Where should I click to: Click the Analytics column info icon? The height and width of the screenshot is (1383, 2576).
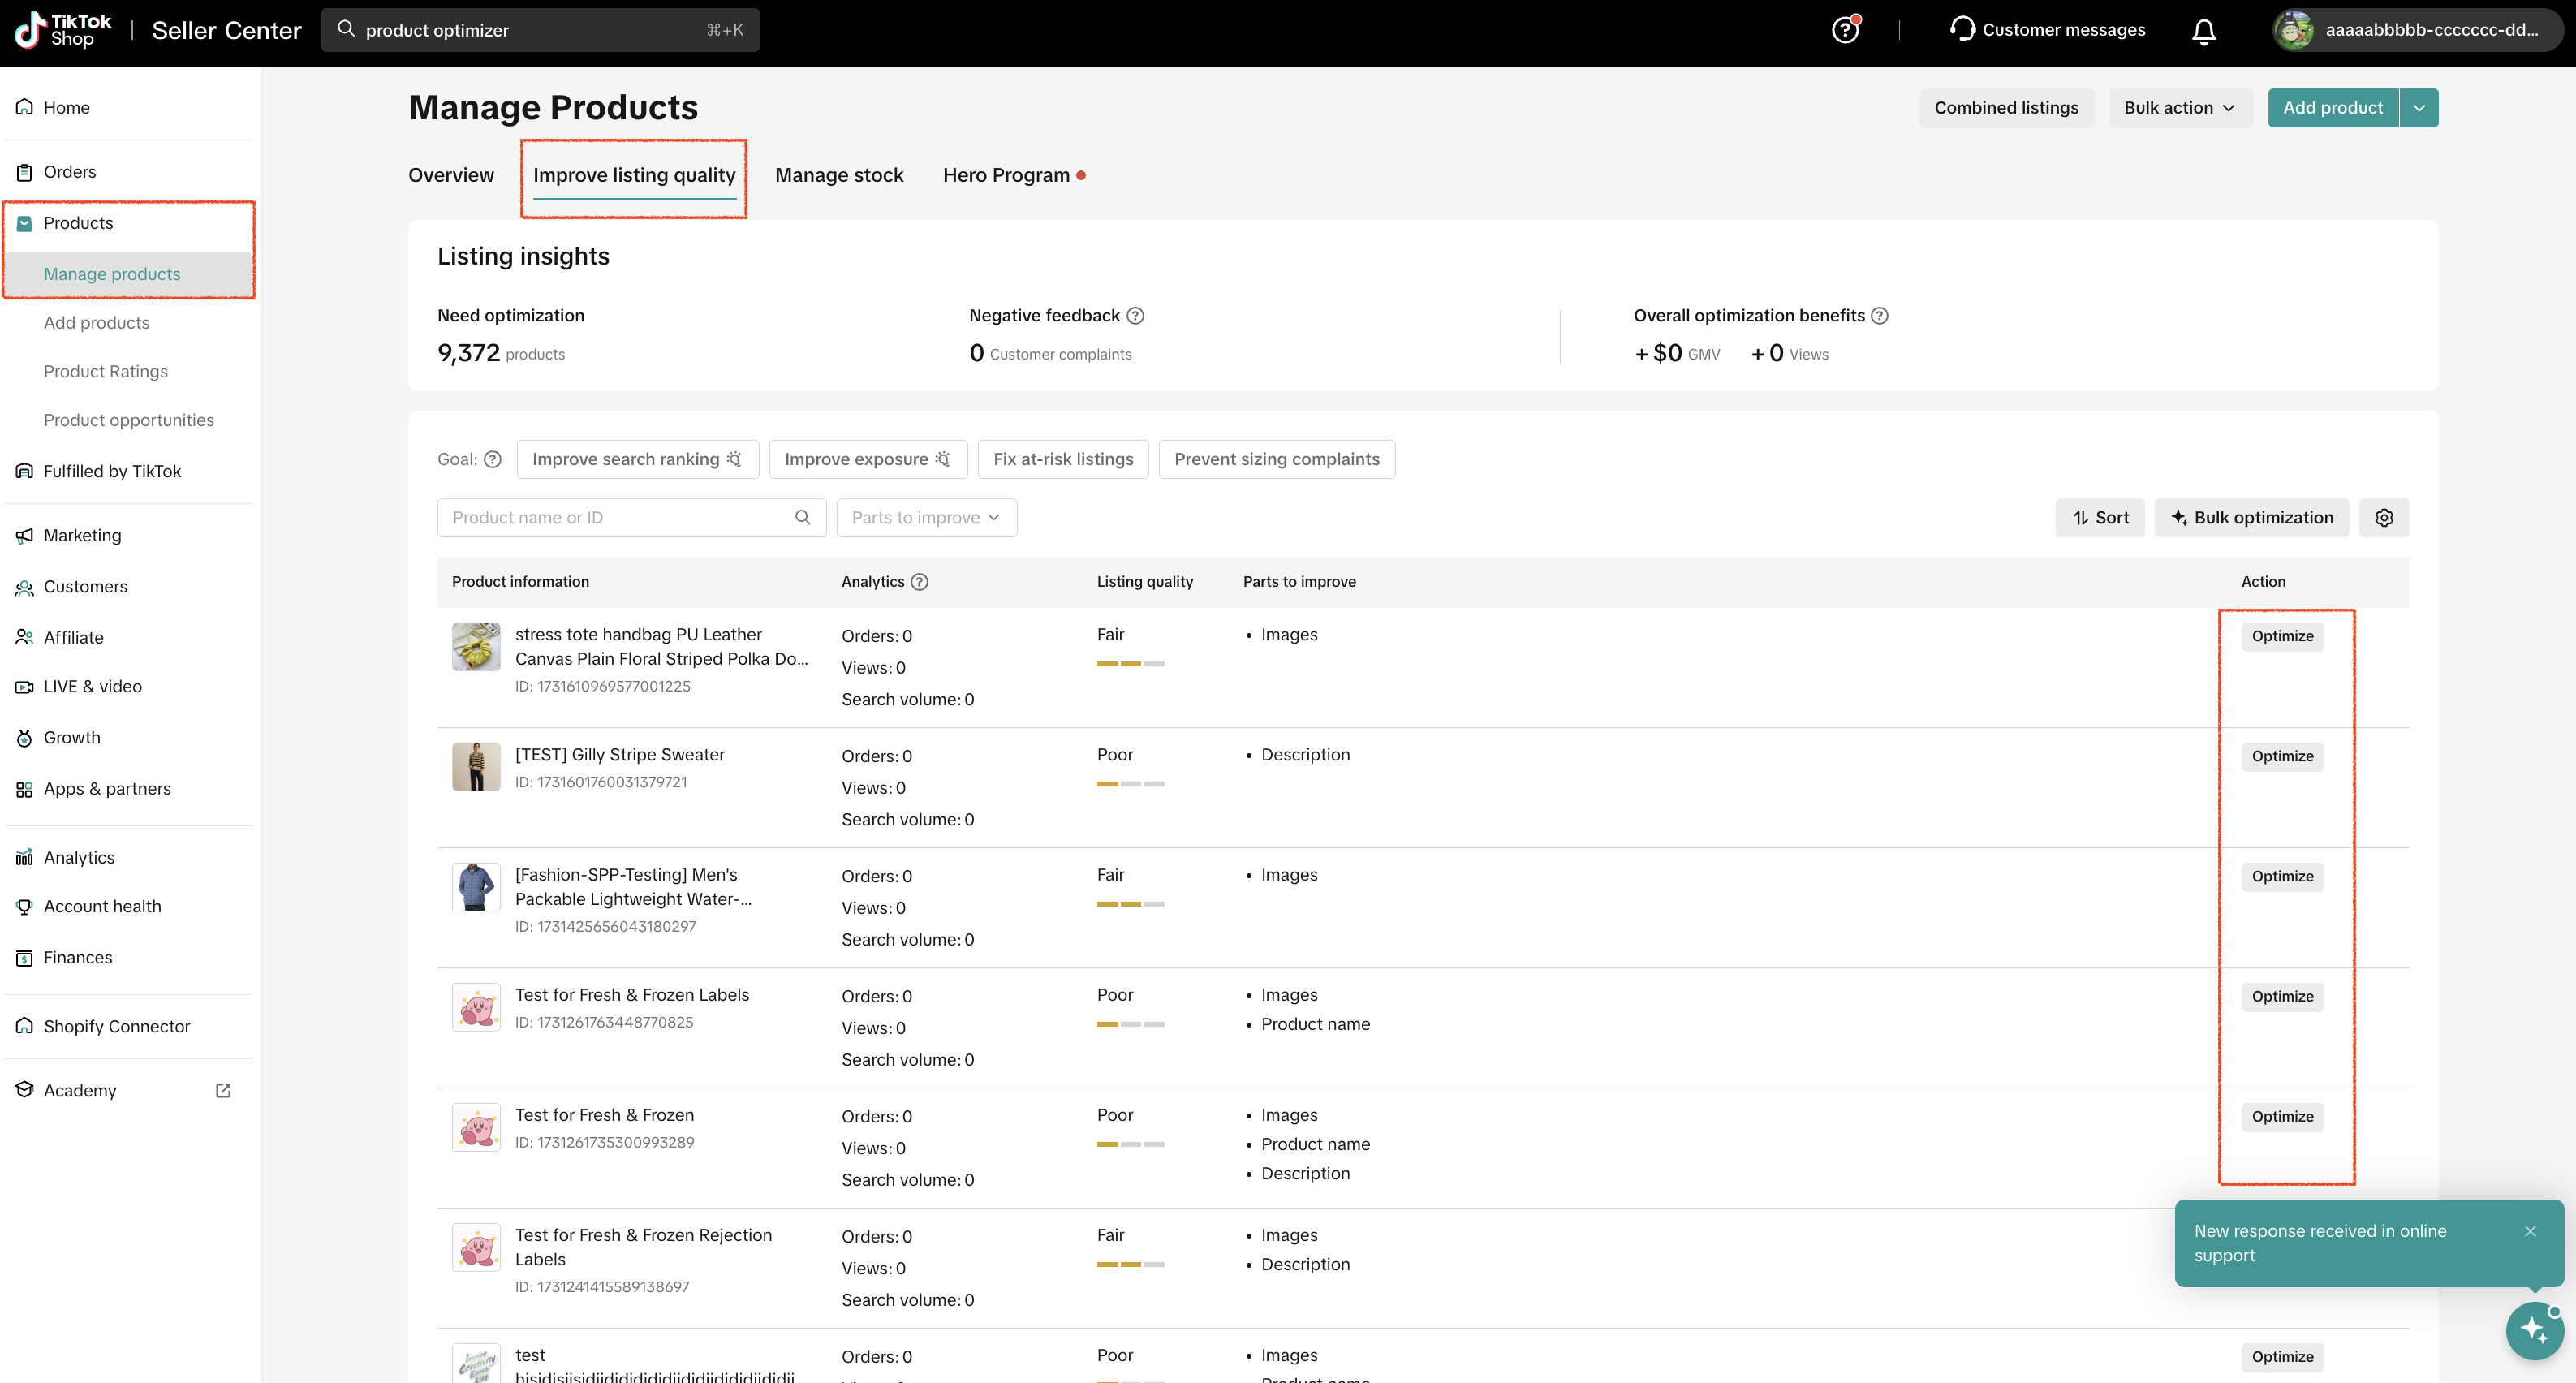tap(920, 581)
